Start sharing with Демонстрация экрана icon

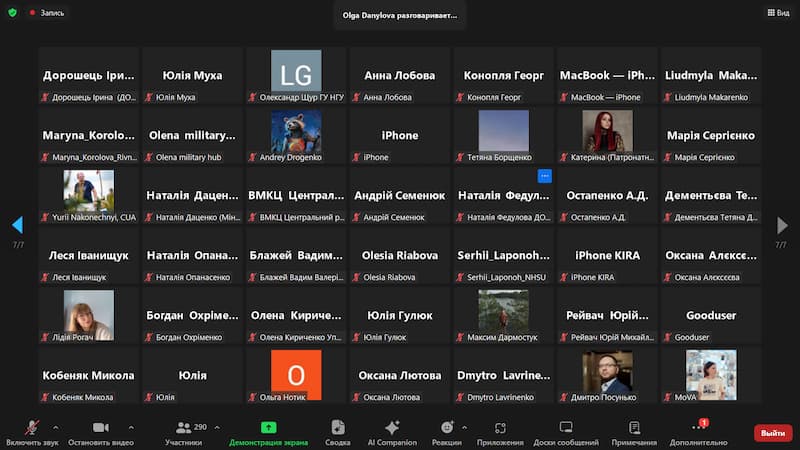(x=268, y=428)
